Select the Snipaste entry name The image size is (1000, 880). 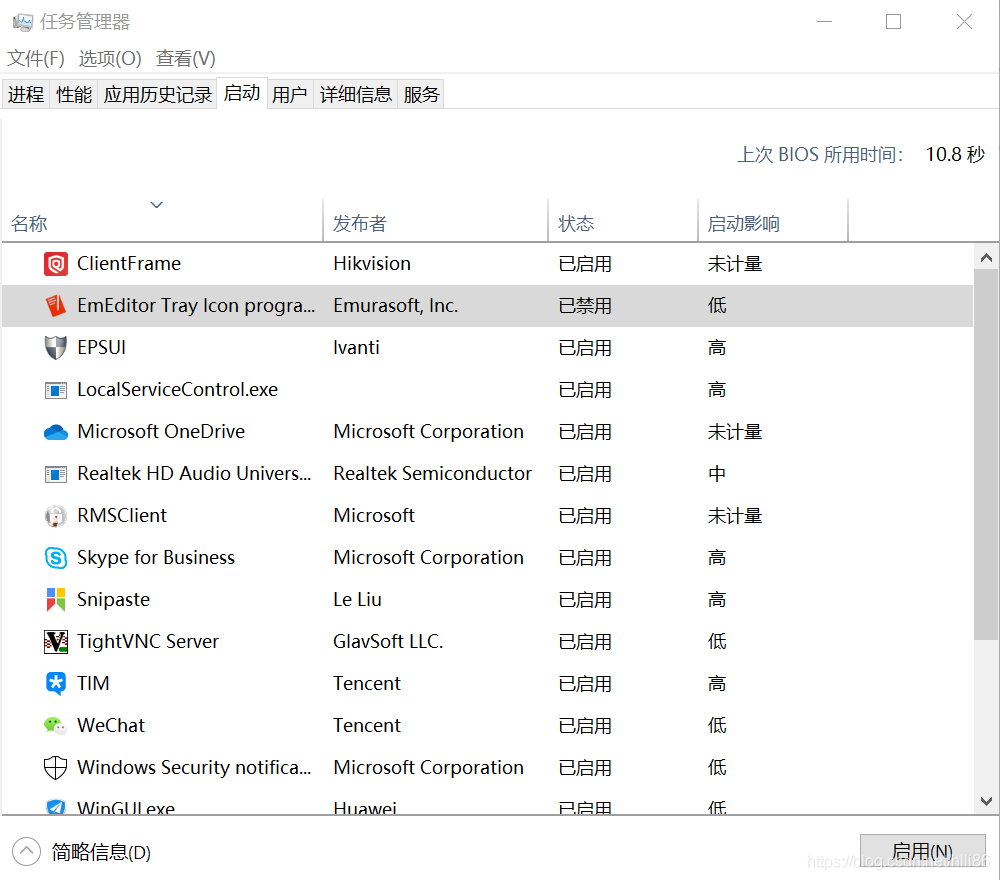[114, 599]
